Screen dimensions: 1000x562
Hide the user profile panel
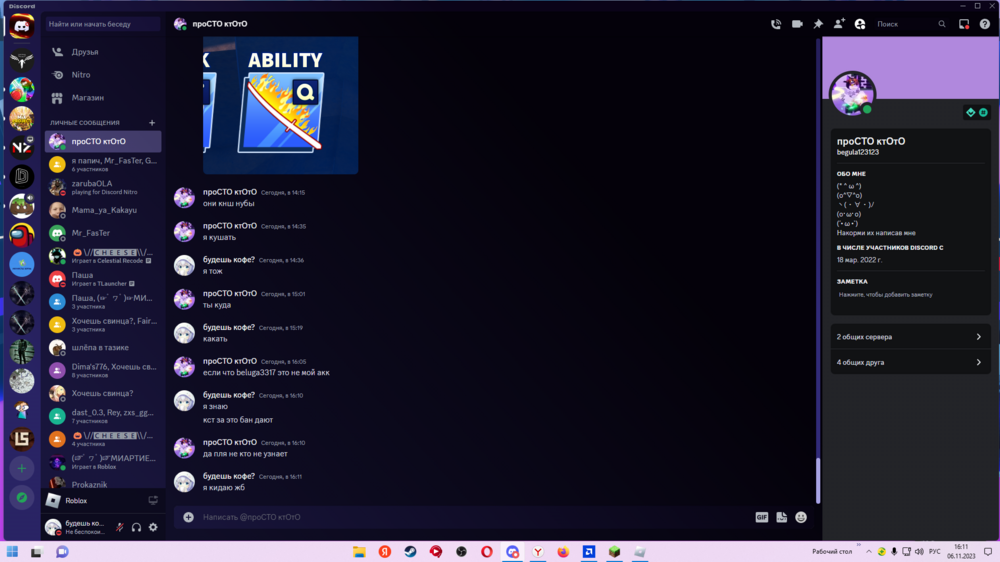pyautogui.click(x=860, y=24)
